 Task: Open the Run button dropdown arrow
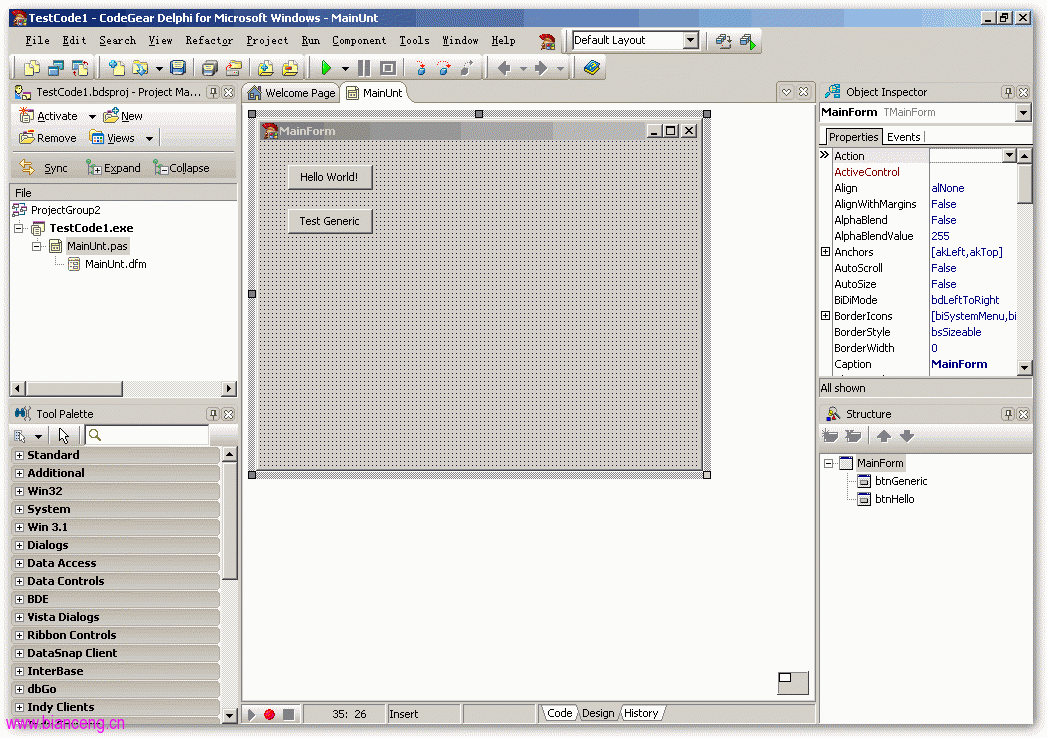pos(345,68)
